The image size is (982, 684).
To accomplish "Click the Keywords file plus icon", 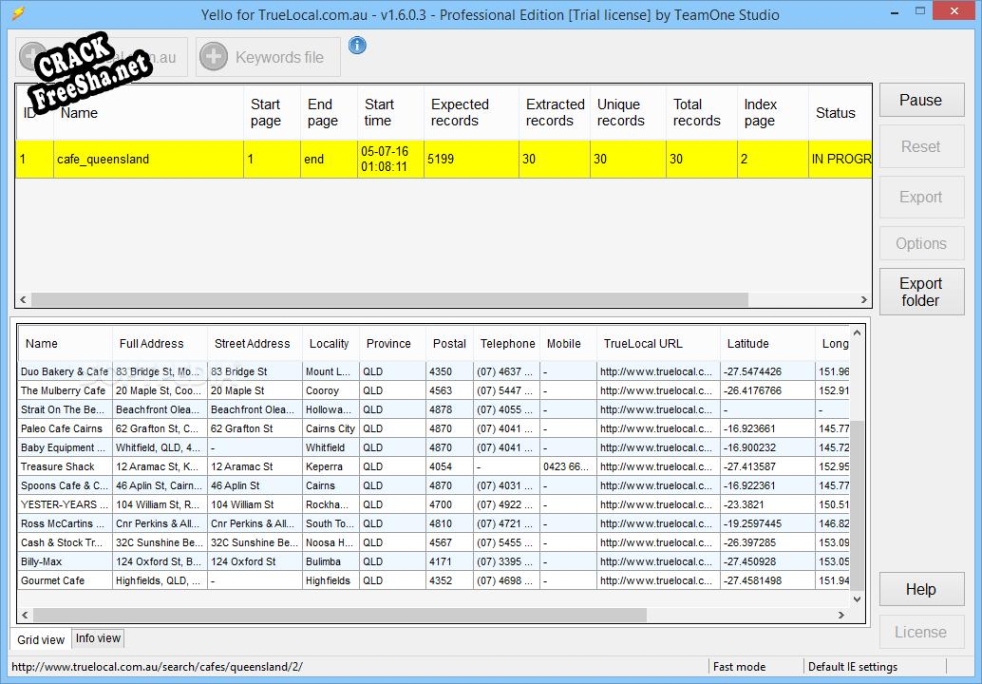I will [214, 57].
